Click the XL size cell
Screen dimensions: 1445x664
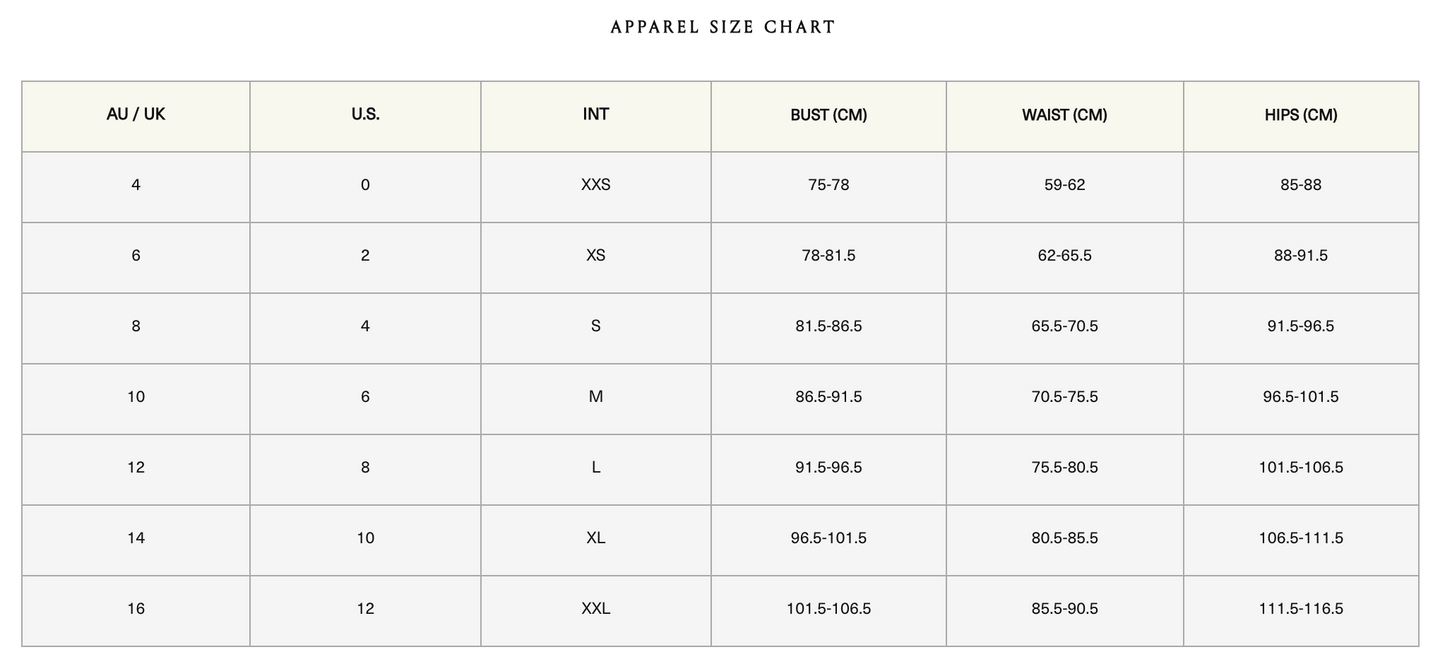(x=596, y=538)
